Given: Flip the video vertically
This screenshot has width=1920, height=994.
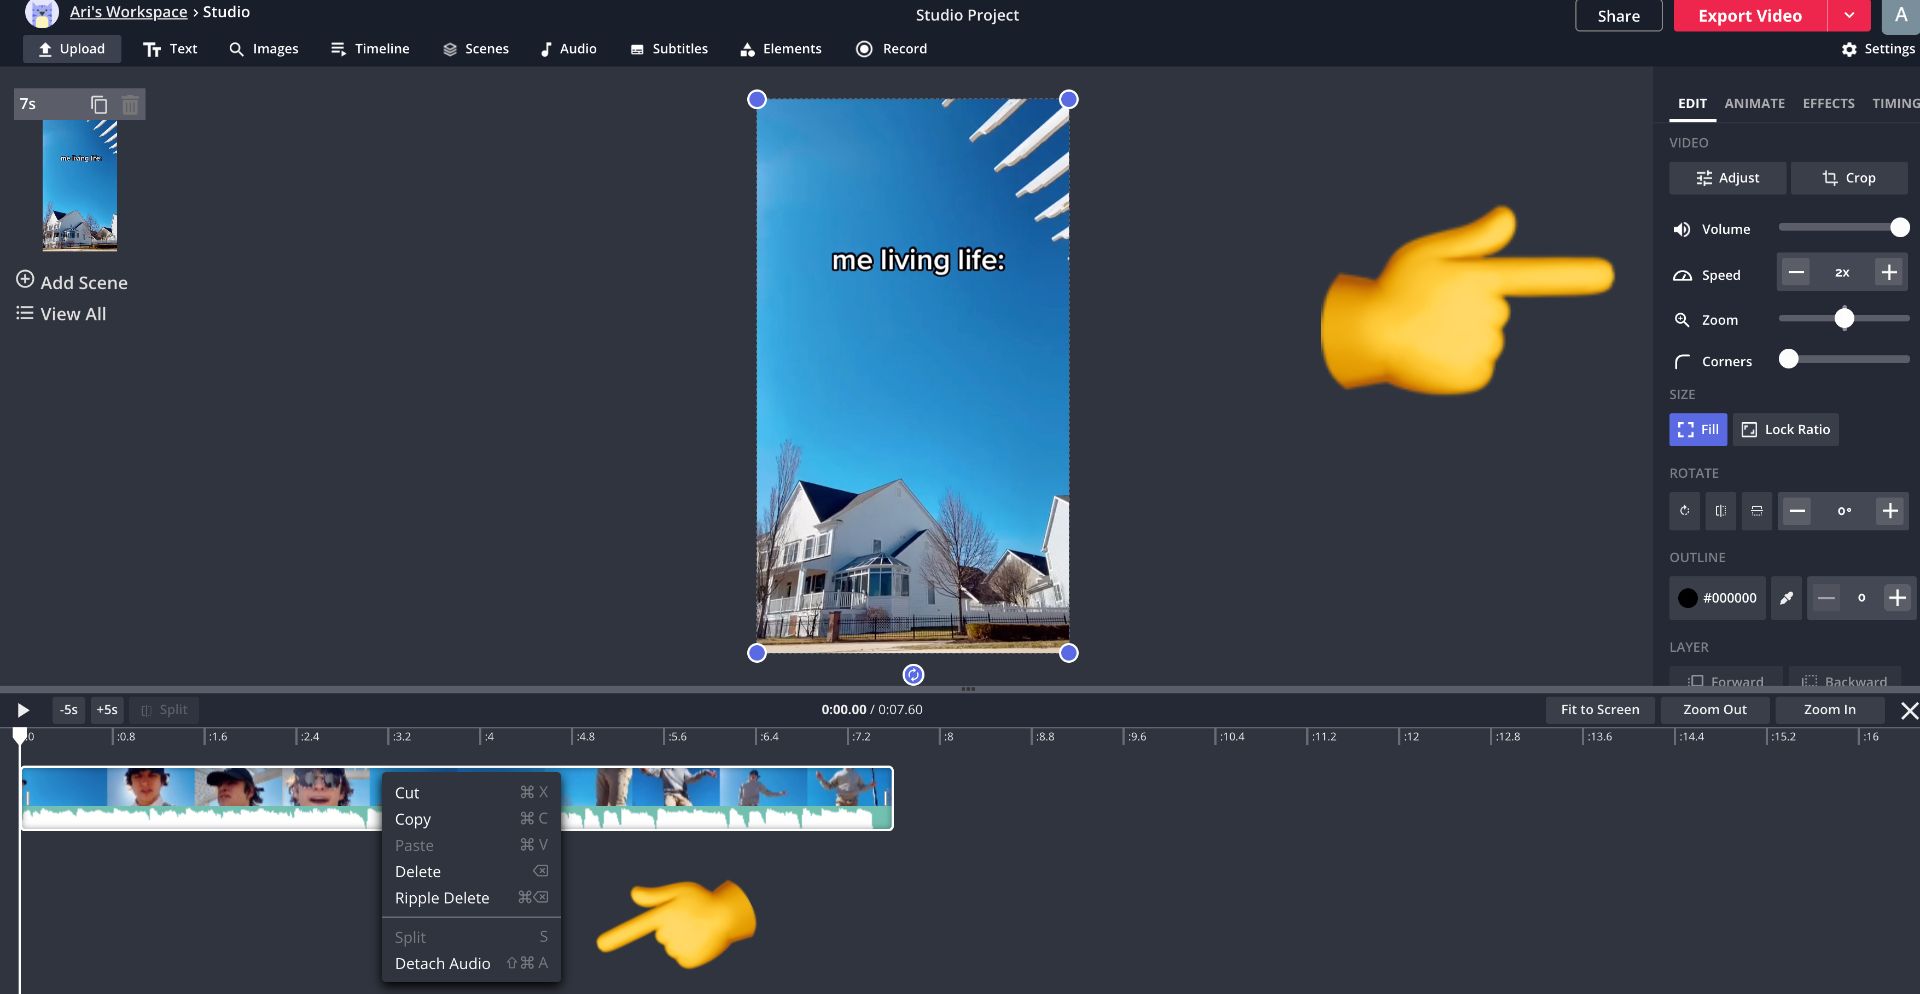Looking at the screenshot, I should pyautogui.click(x=1756, y=511).
